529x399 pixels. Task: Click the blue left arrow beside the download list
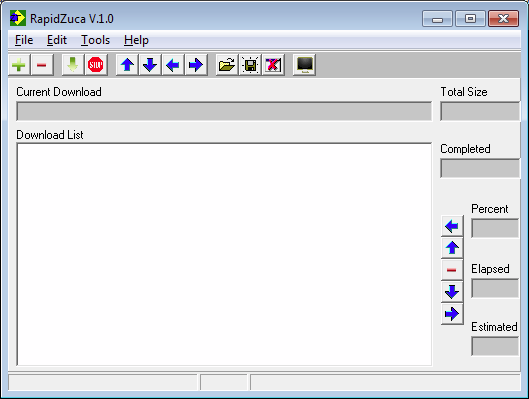[x=452, y=226]
